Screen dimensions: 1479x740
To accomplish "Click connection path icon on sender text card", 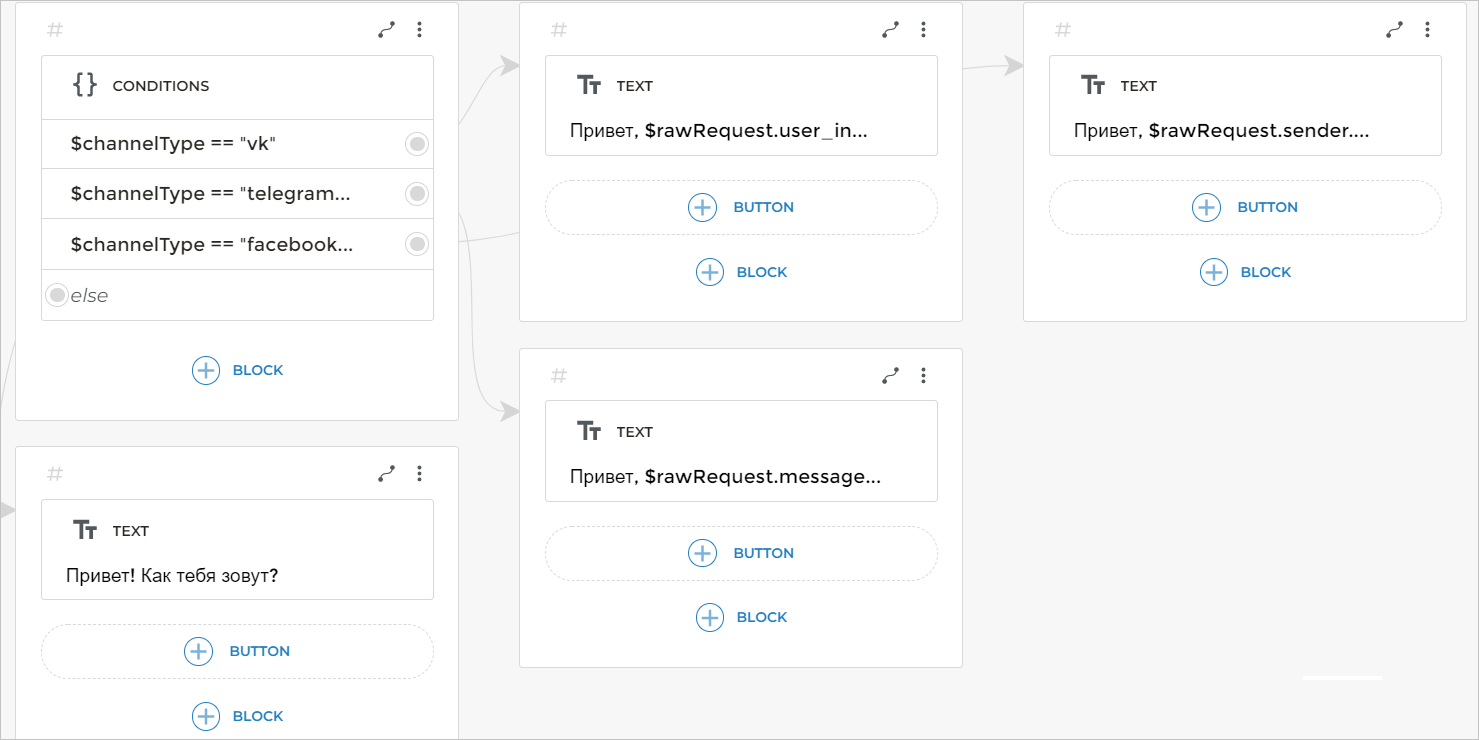I will [1395, 30].
